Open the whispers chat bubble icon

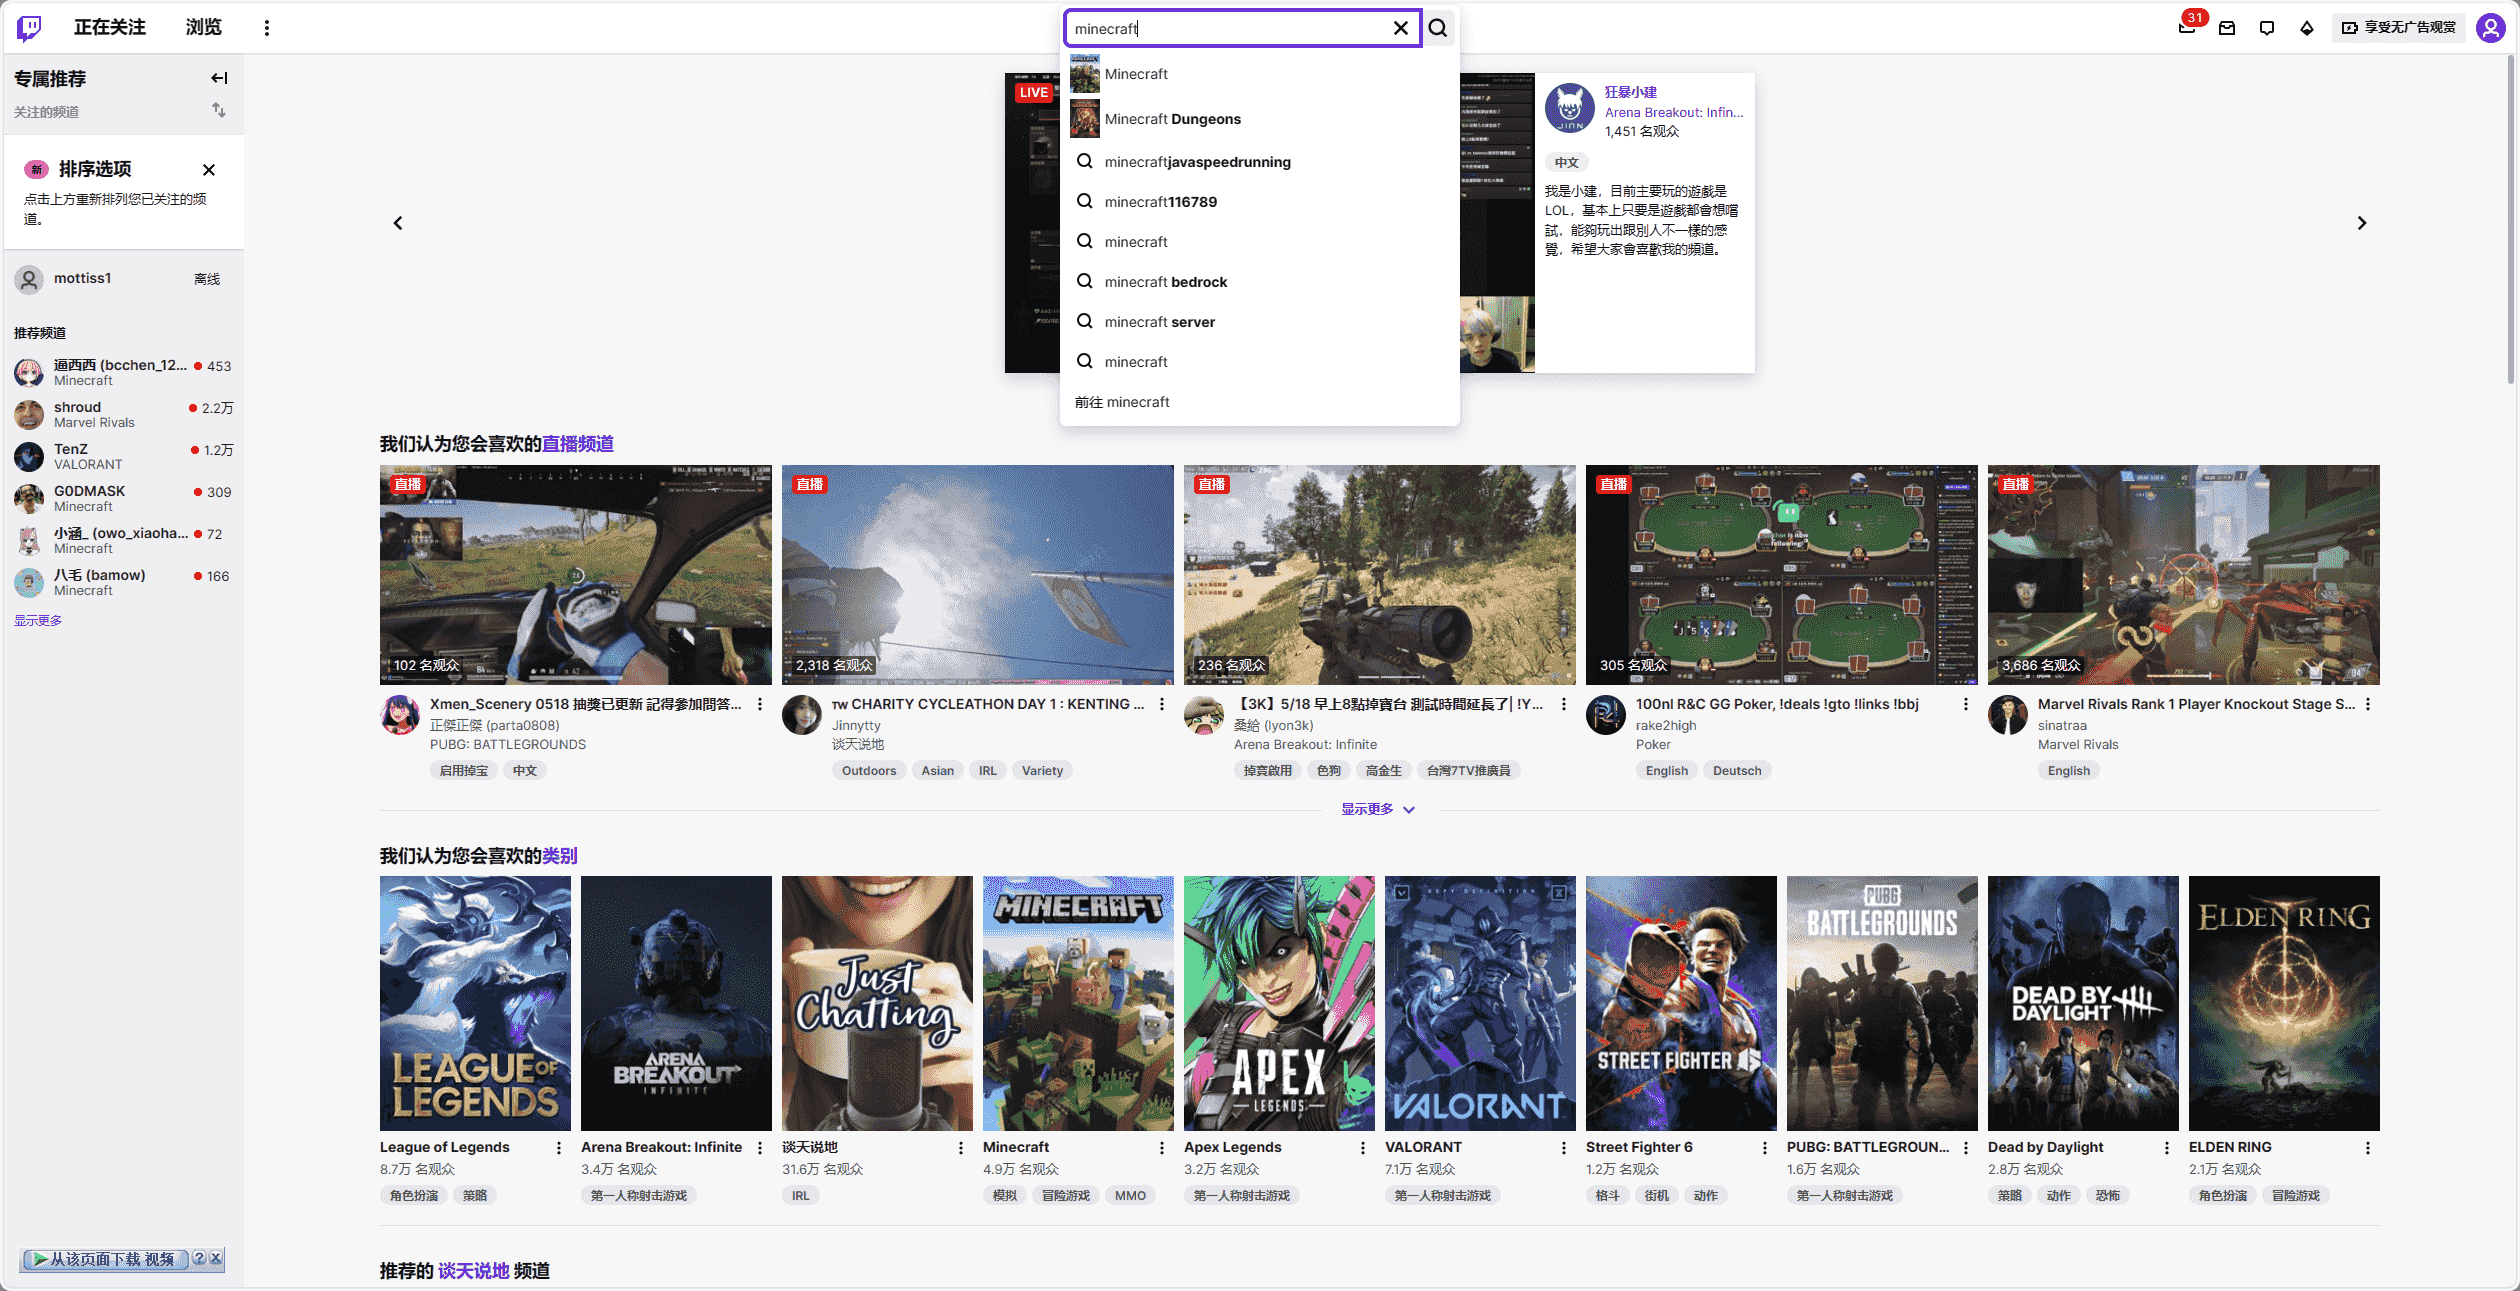tap(2266, 28)
